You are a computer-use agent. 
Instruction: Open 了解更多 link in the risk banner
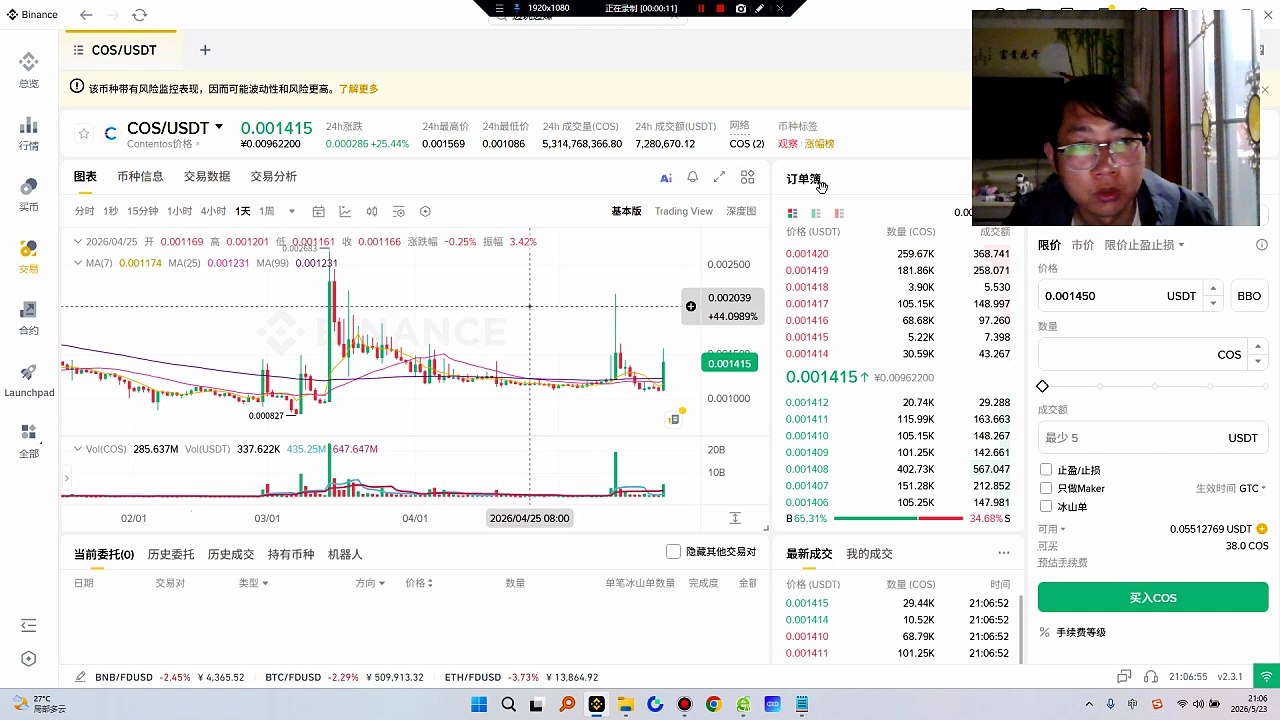click(x=359, y=89)
